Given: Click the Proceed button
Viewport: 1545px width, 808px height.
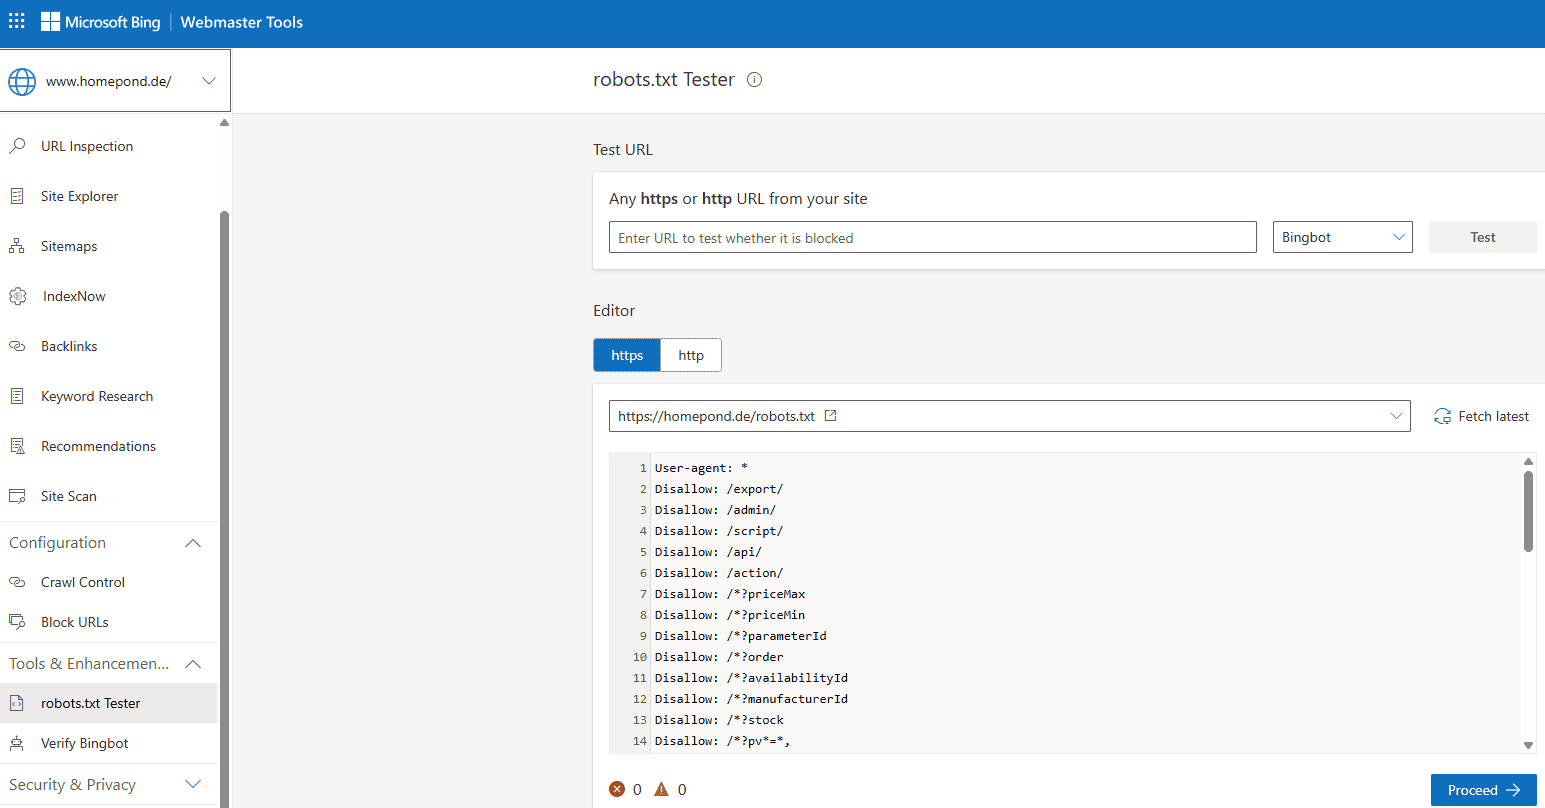Looking at the screenshot, I should (x=1483, y=789).
